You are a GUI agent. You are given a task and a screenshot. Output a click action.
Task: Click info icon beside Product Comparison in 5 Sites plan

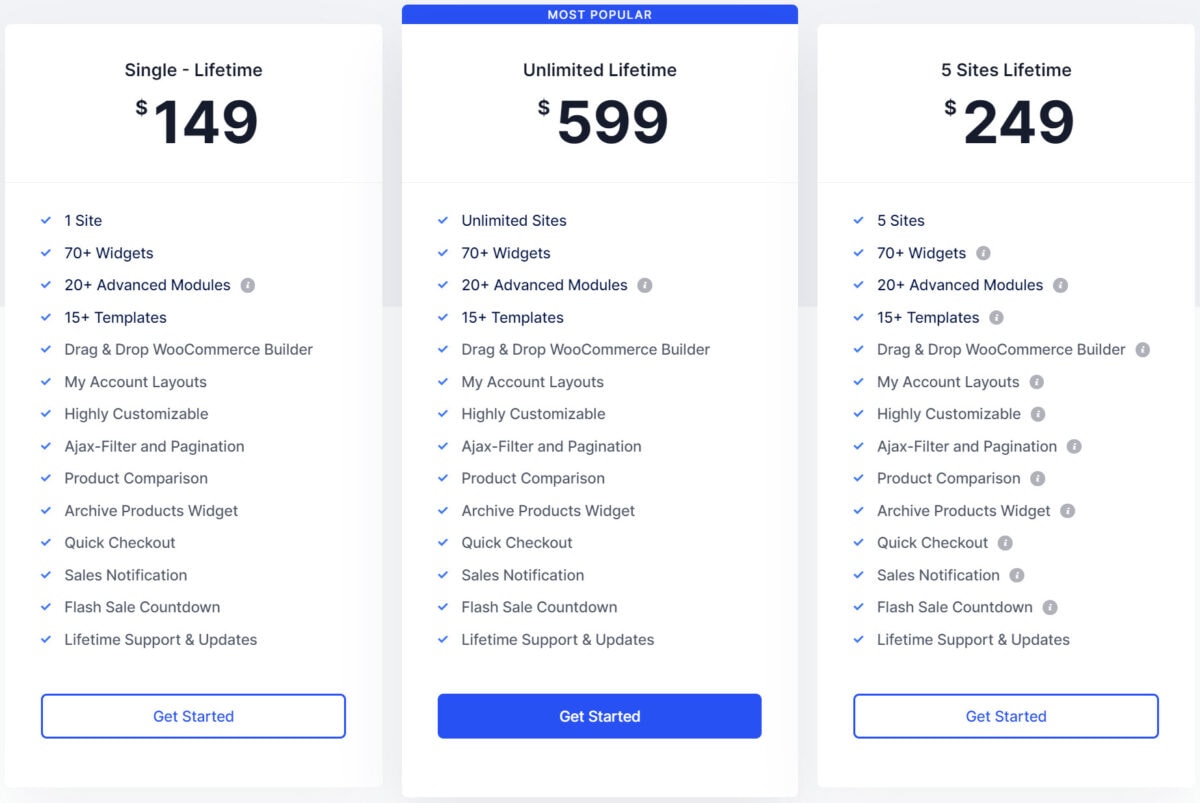(1038, 478)
